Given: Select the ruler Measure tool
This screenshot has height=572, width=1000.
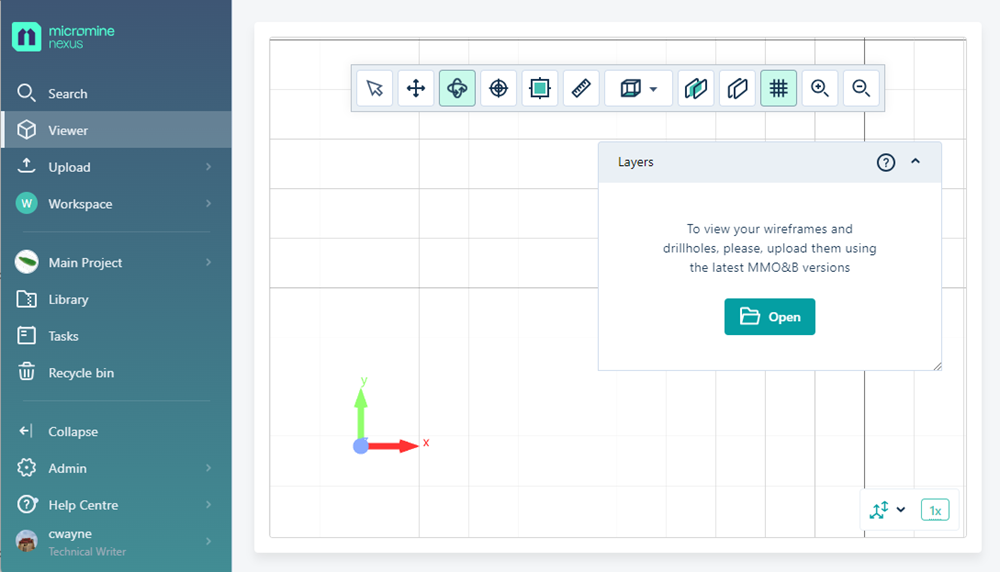Looking at the screenshot, I should tap(581, 88).
